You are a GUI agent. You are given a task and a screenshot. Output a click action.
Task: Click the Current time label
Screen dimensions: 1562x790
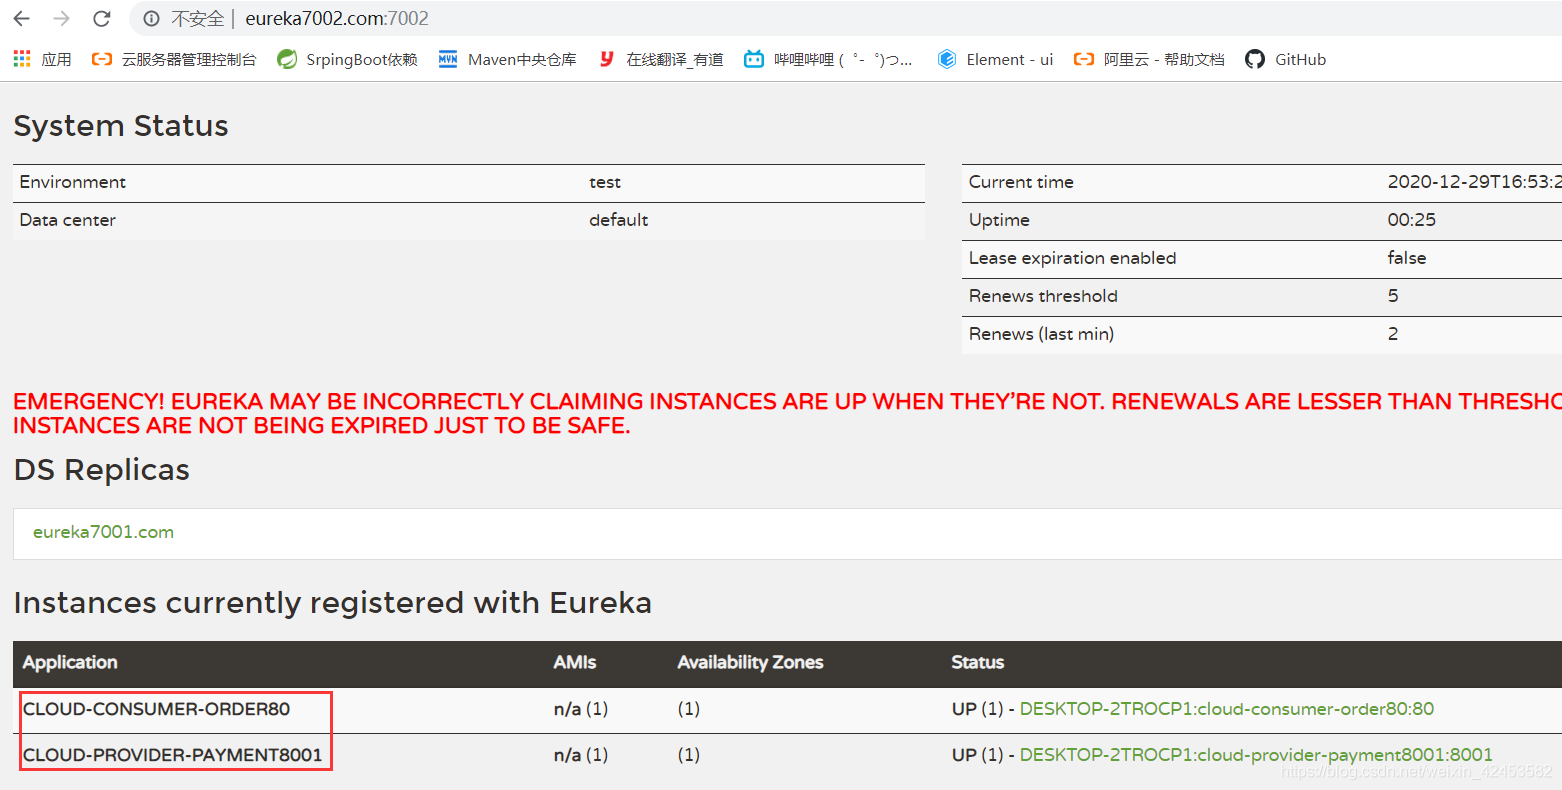coord(1021,182)
